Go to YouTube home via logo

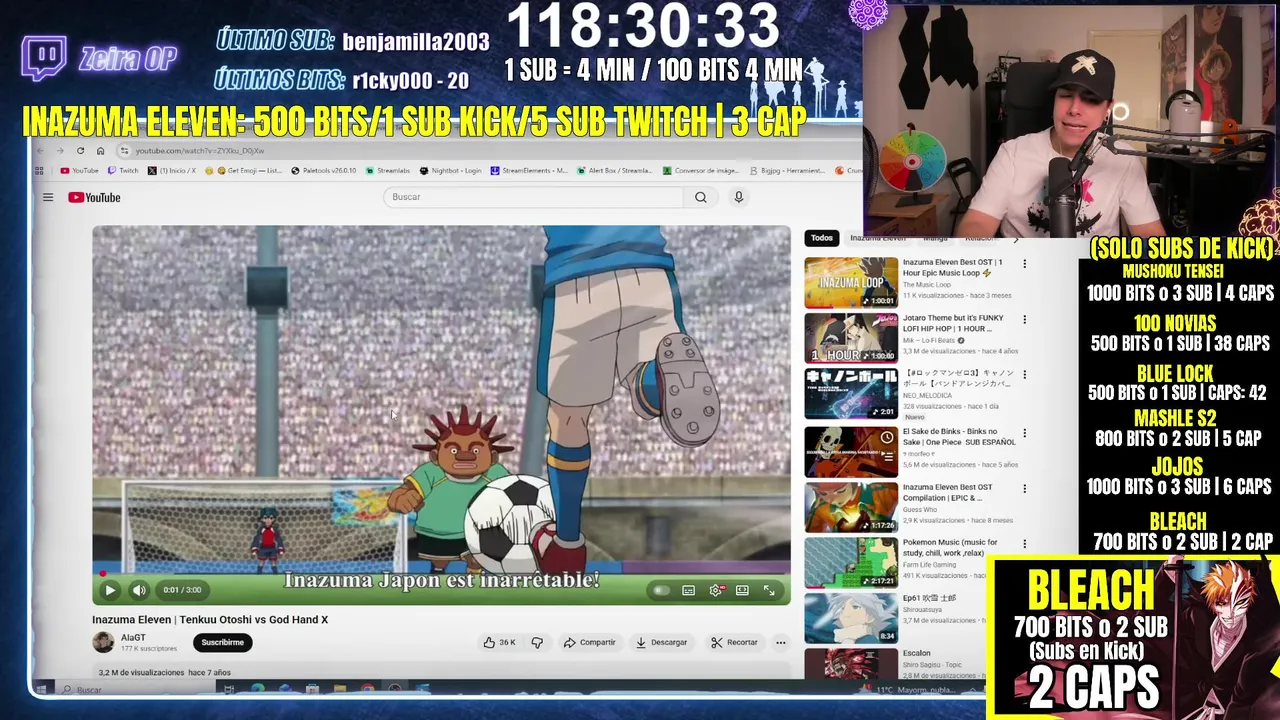pos(94,197)
